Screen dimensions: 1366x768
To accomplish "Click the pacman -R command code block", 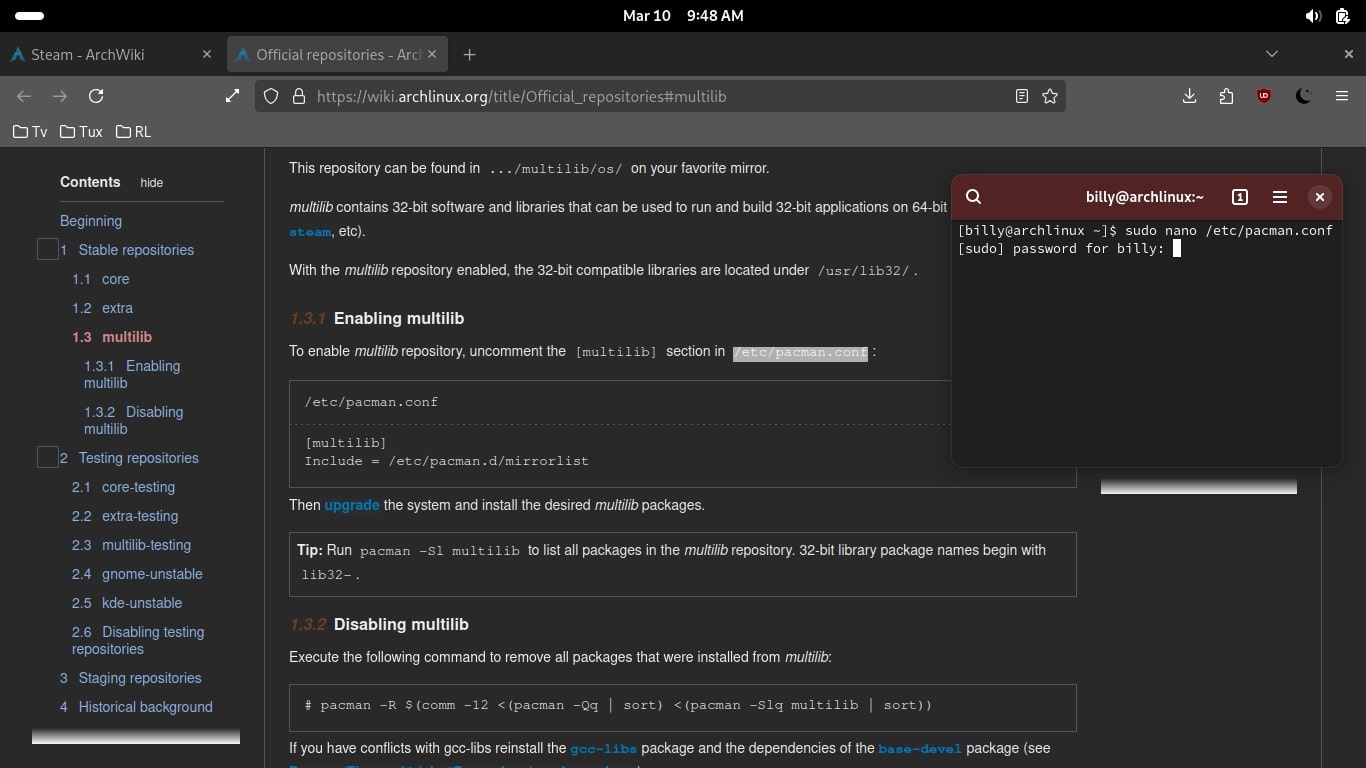I will [683, 708].
